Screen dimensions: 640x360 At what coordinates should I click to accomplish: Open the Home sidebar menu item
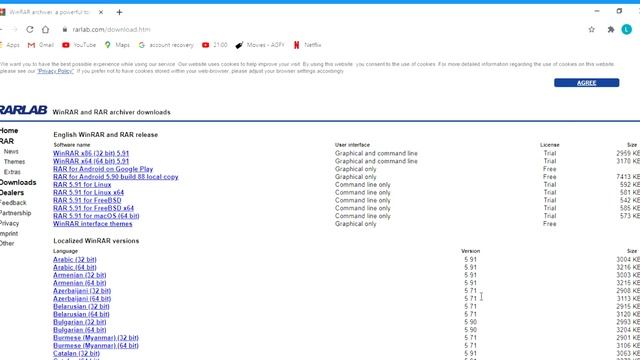tap(9, 131)
